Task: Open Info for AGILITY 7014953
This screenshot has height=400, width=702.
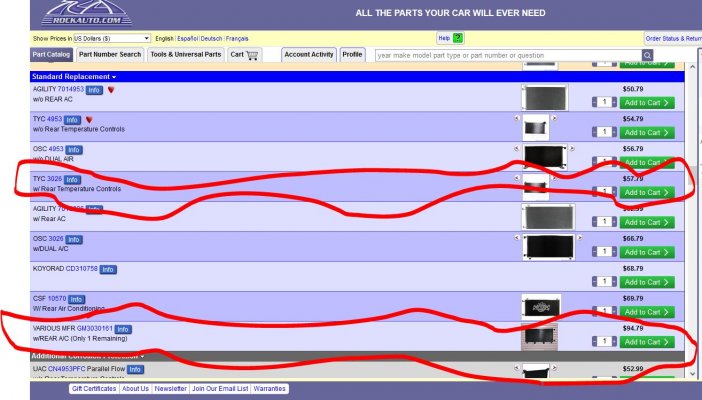Action: click(x=94, y=90)
